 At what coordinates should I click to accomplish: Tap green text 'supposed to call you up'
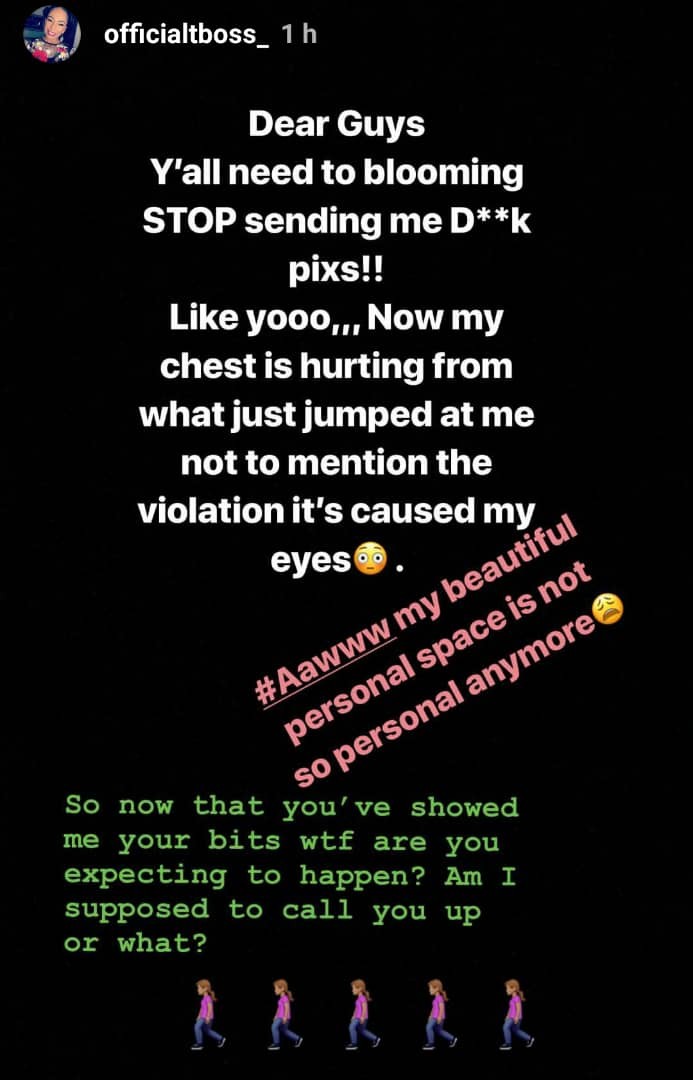272,911
